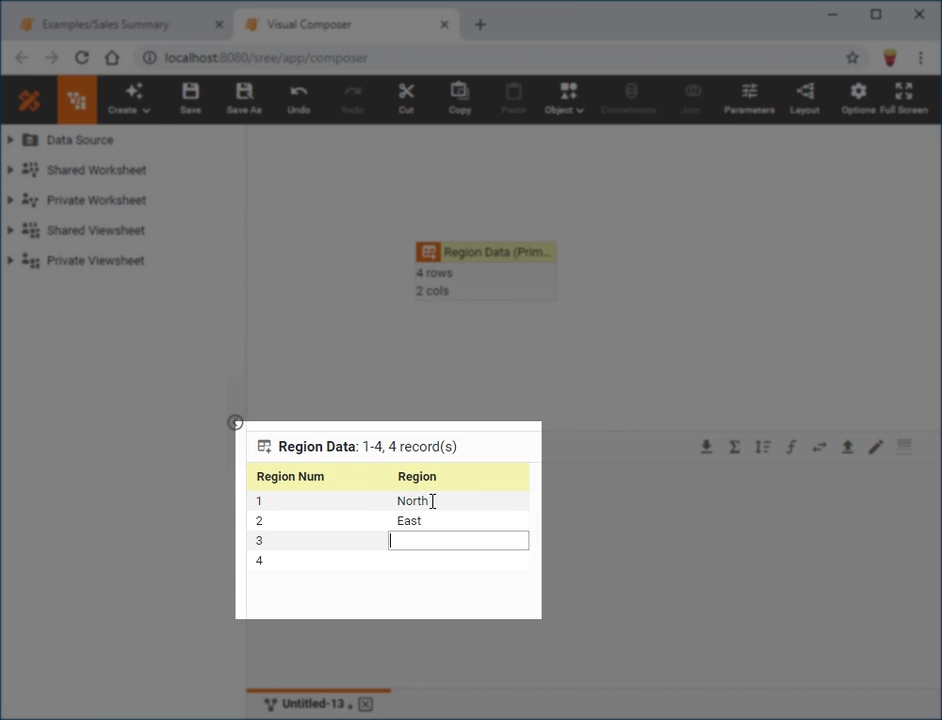Click the empty Region input for row 3
Image resolution: width=942 pixels, height=720 pixels.
[x=458, y=540]
